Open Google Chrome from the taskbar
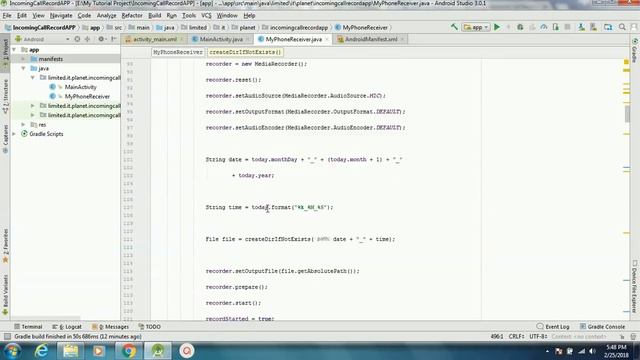 point(128,351)
